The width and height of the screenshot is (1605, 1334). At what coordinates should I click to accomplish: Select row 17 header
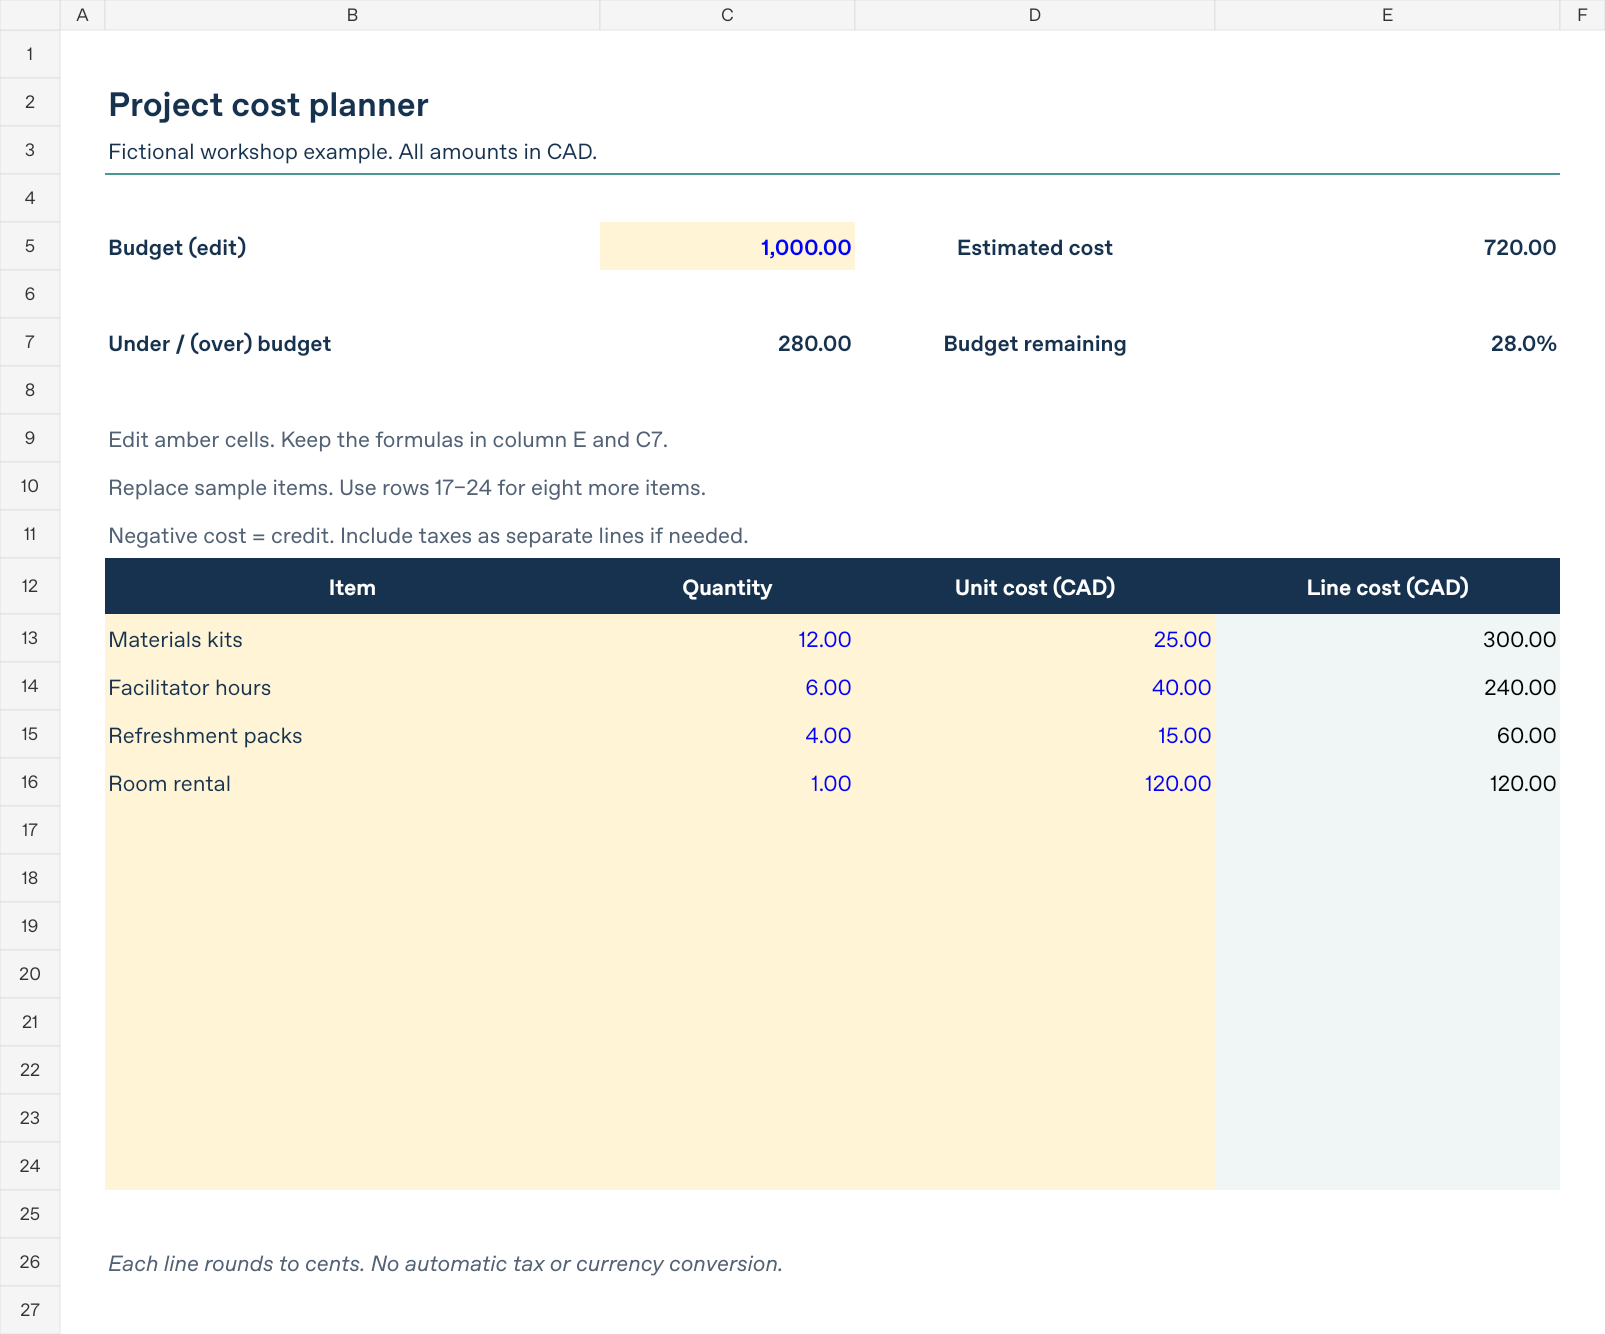(30, 830)
